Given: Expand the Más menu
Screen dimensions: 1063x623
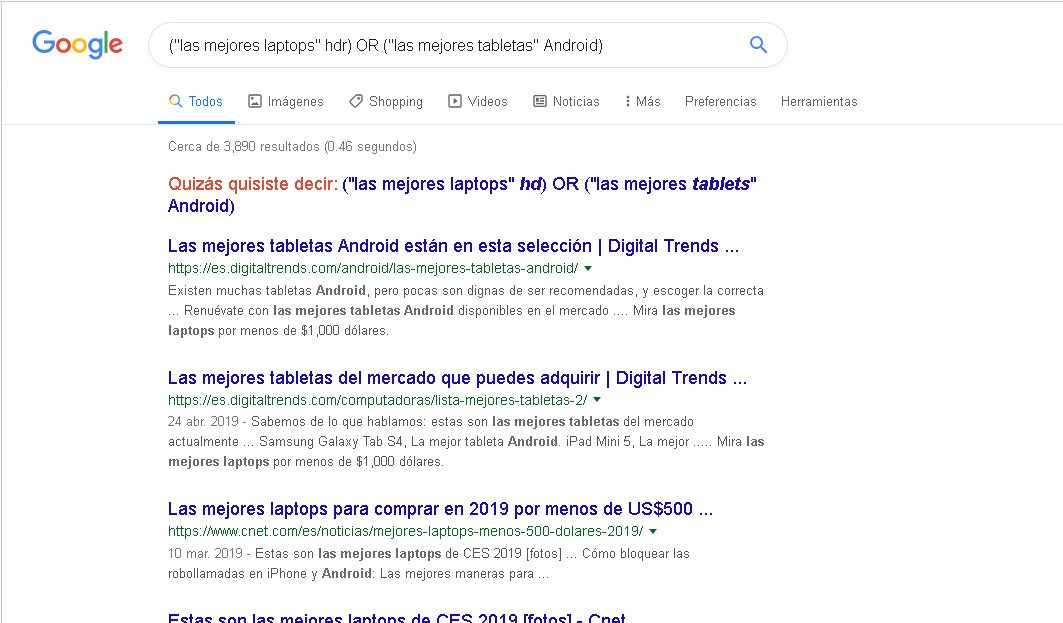Looking at the screenshot, I should point(642,101).
